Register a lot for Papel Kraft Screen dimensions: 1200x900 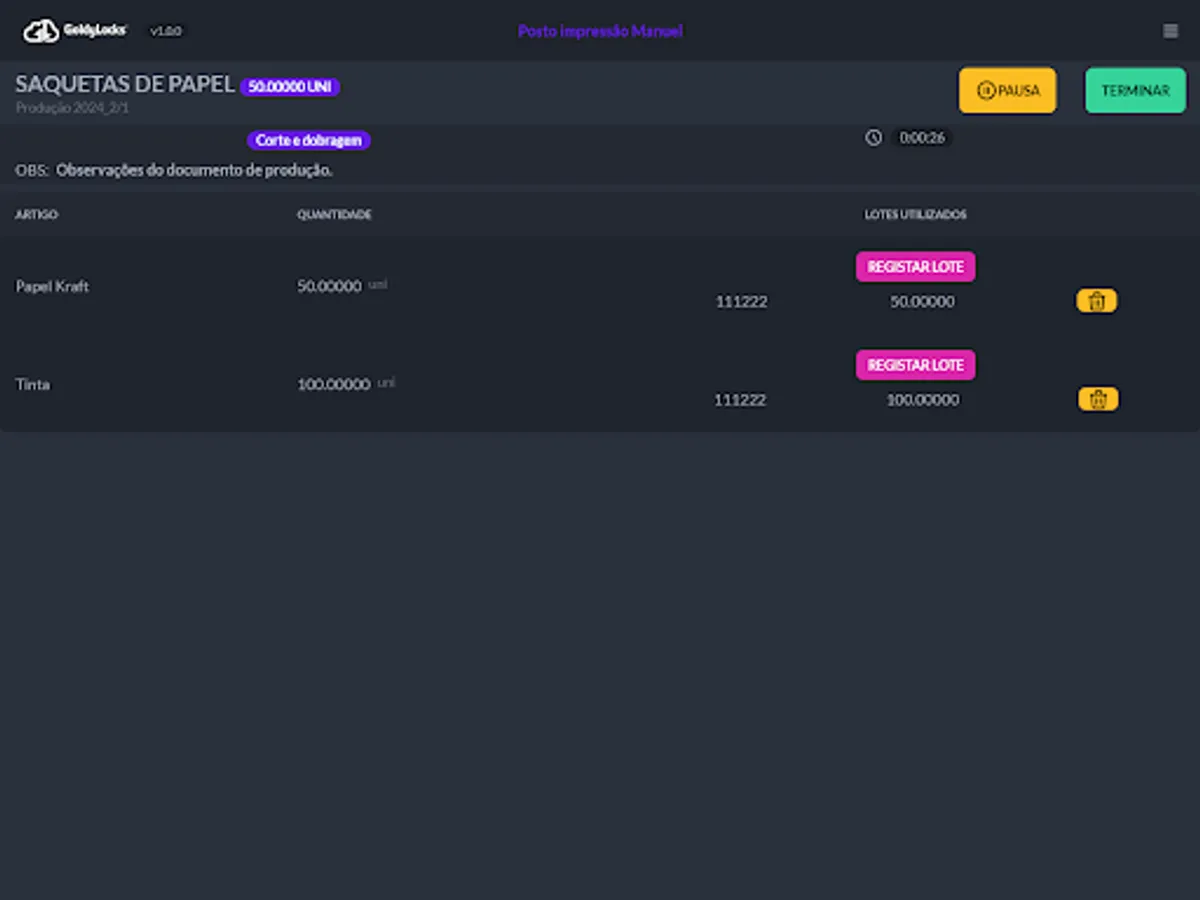[x=915, y=267]
